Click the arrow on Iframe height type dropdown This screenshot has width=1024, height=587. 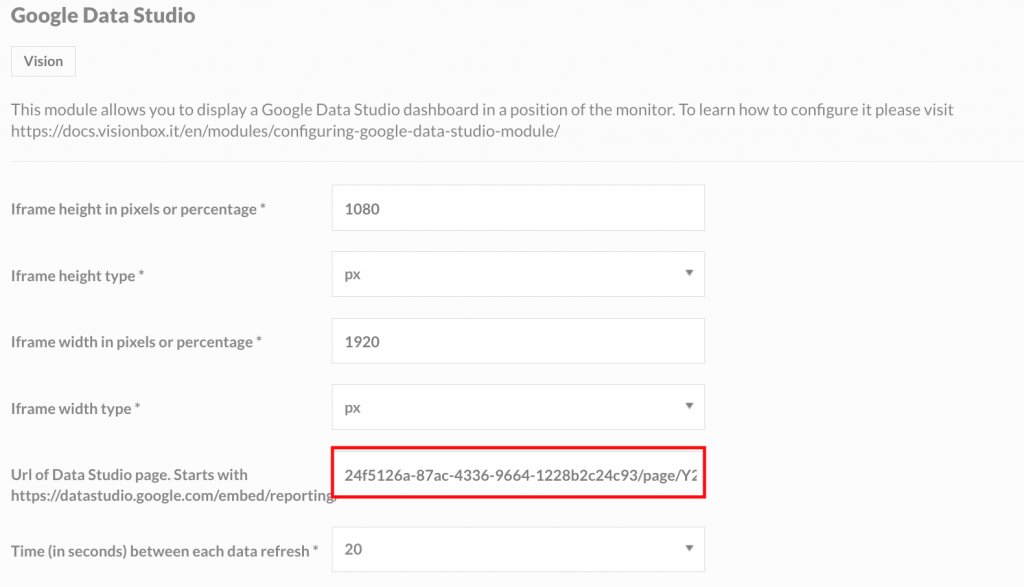[689, 273]
